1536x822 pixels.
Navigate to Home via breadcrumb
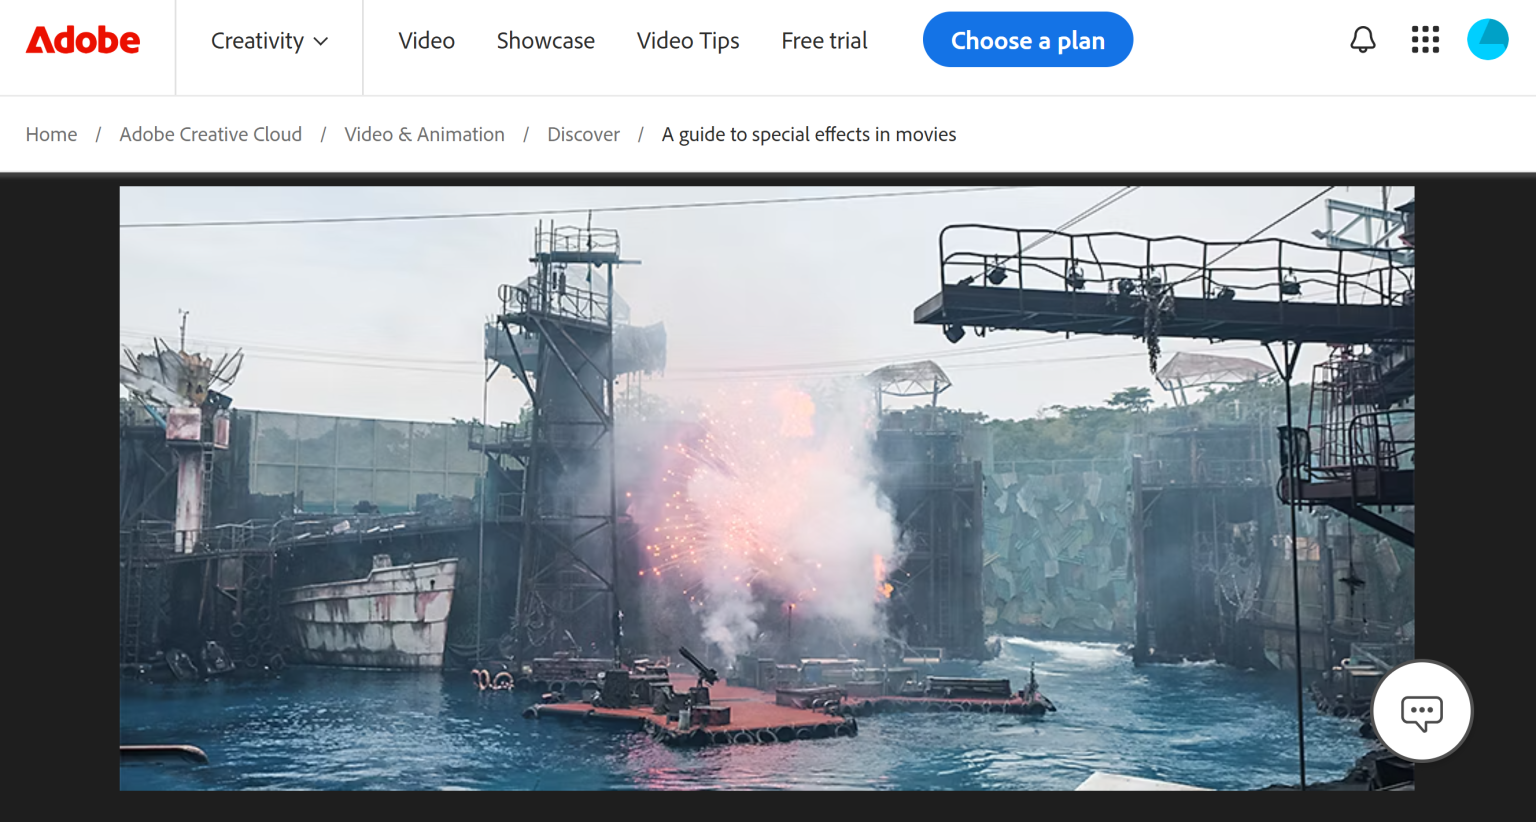[51, 134]
